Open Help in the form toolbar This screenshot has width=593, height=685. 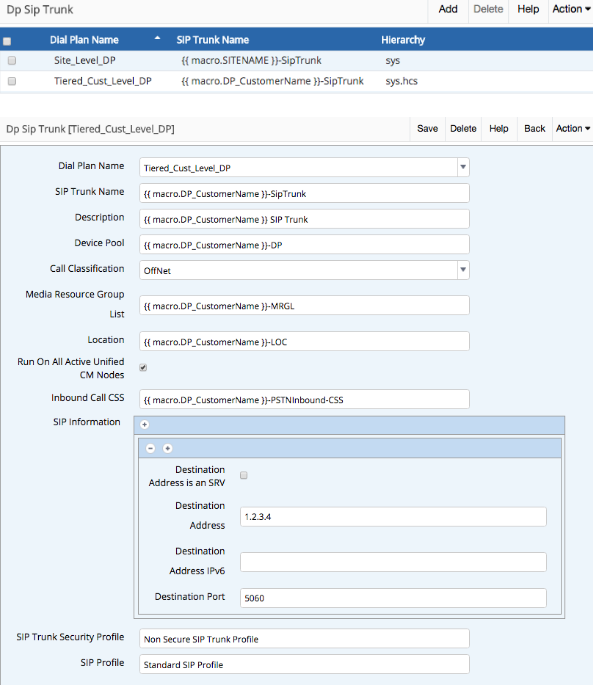499,128
